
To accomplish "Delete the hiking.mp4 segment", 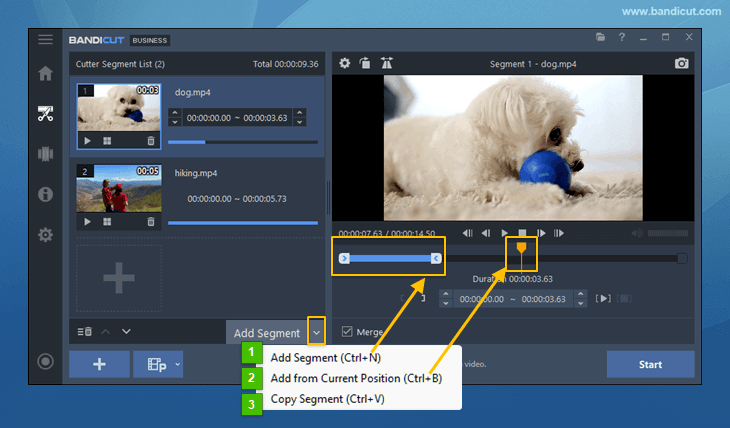I will 151,222.
